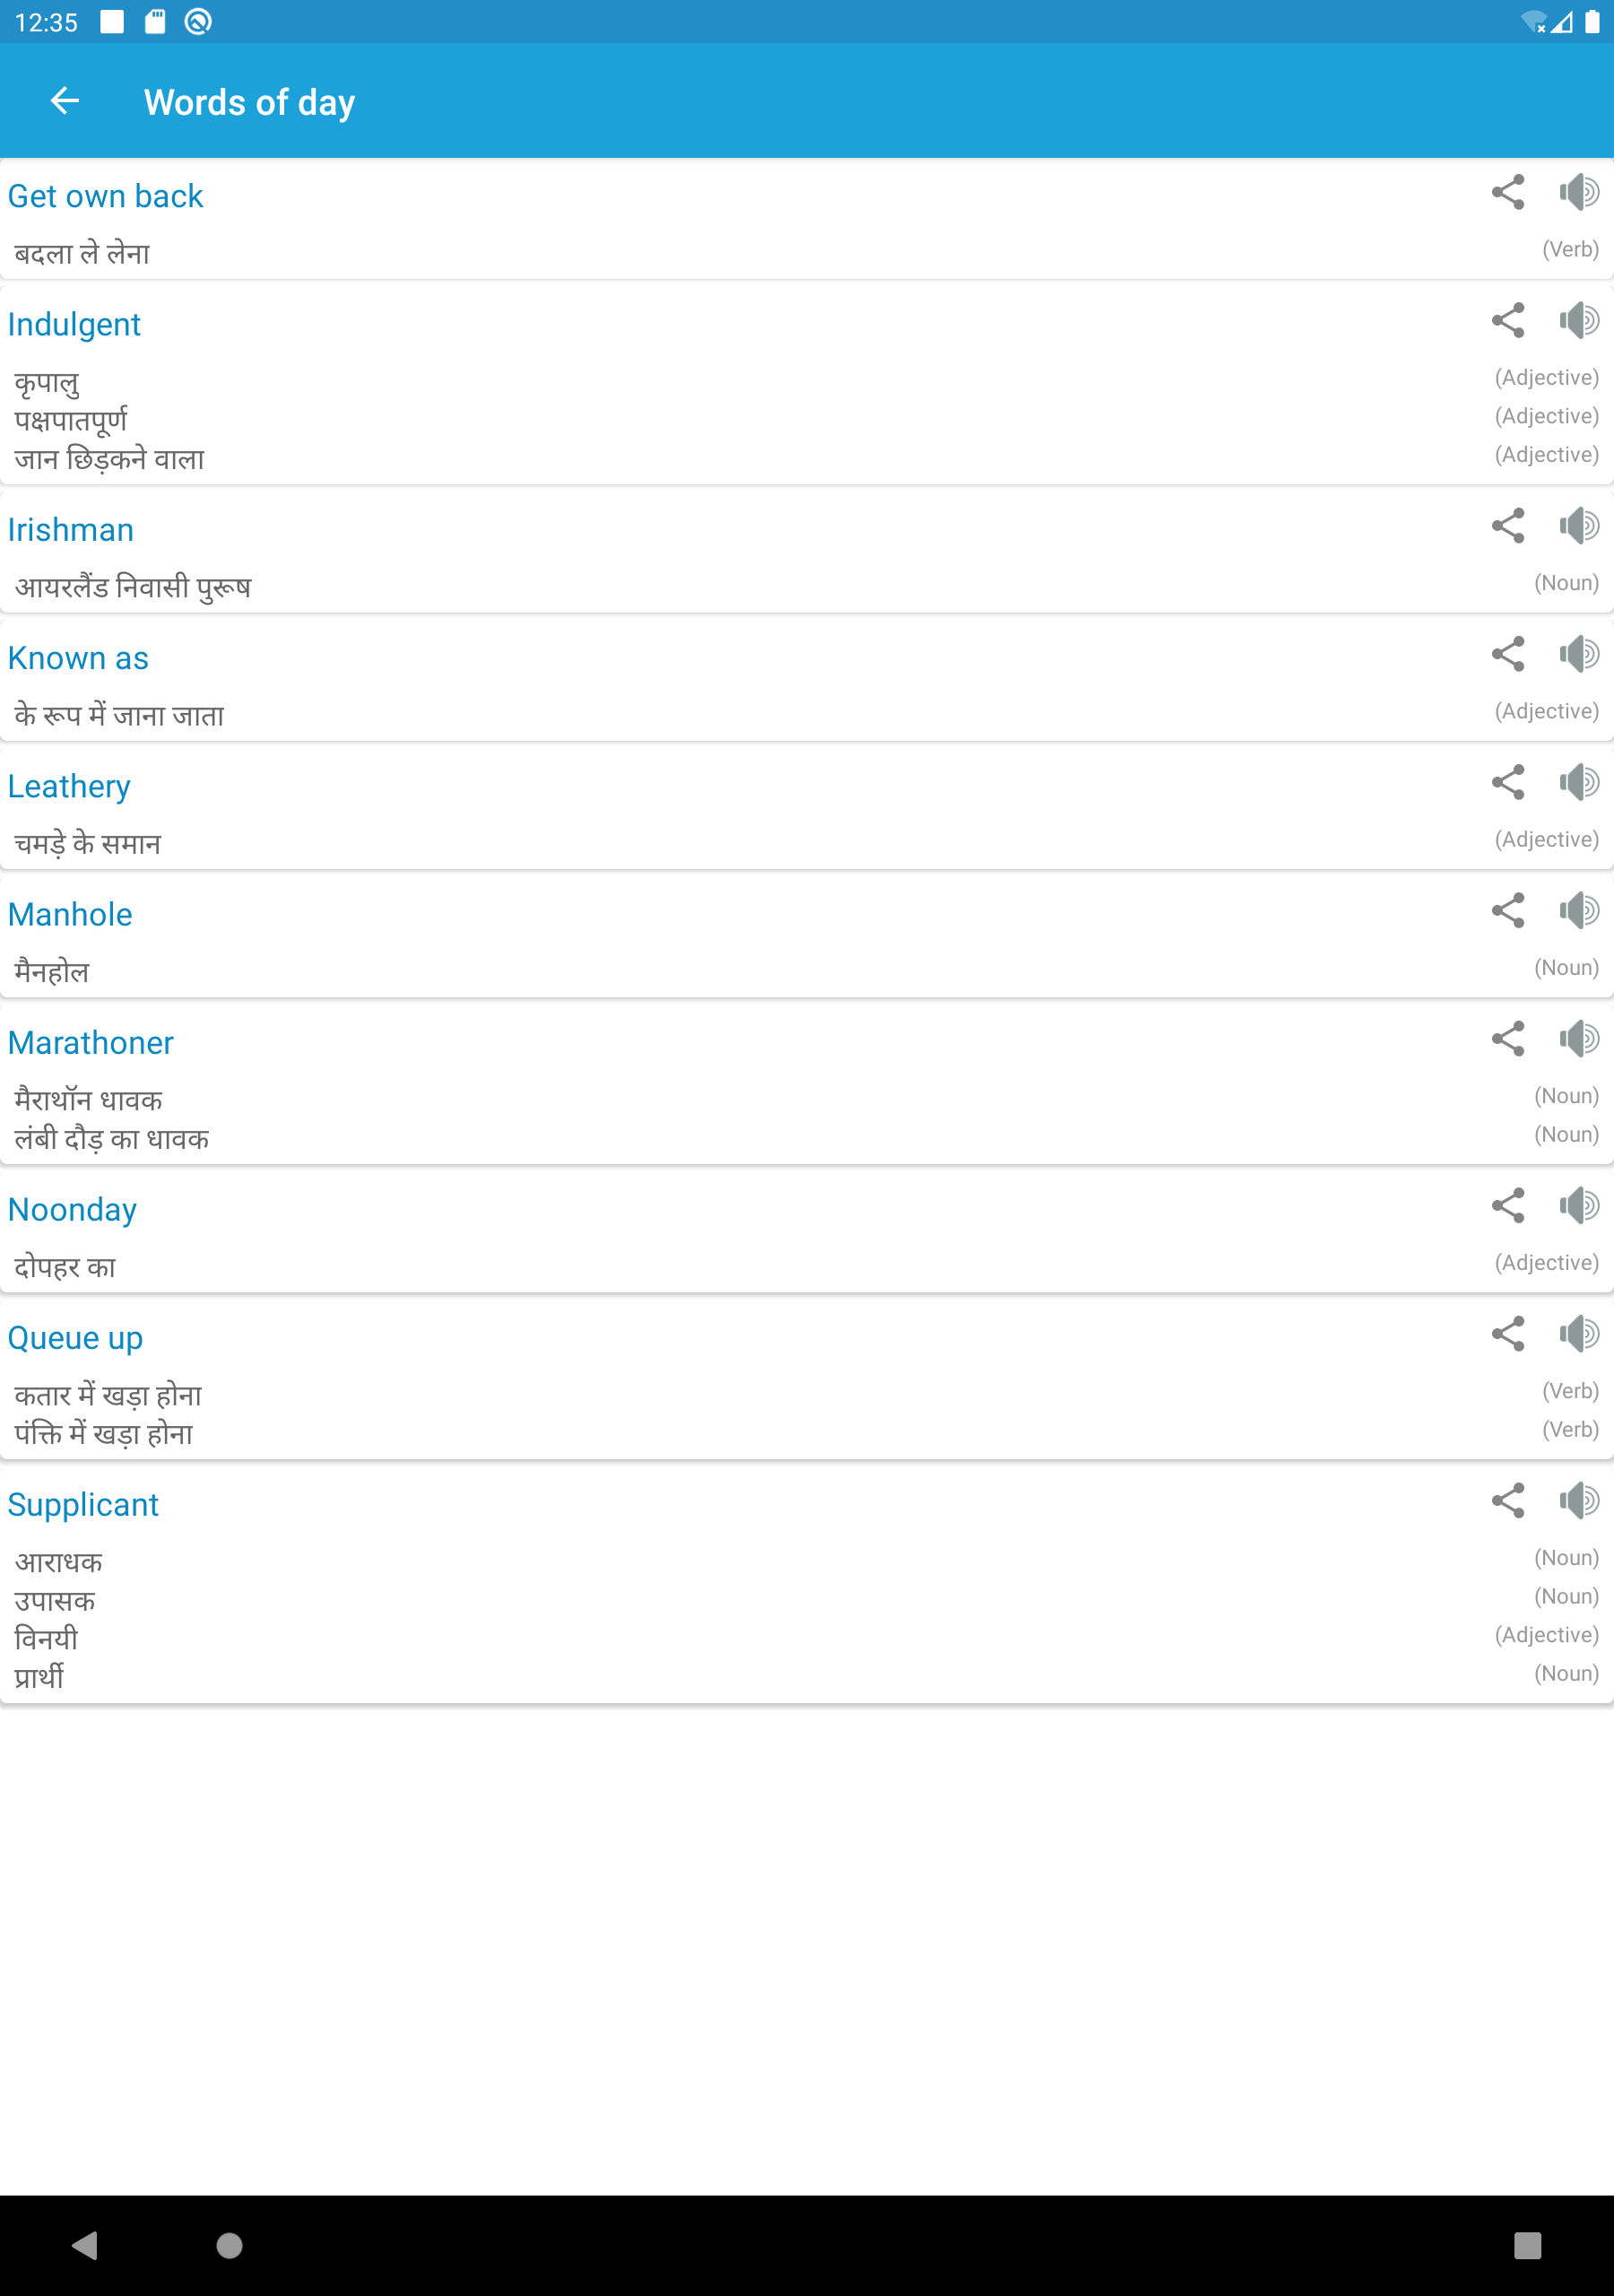
Task: Play pronunciation for 'Indulgent'
Action: 1579,321
